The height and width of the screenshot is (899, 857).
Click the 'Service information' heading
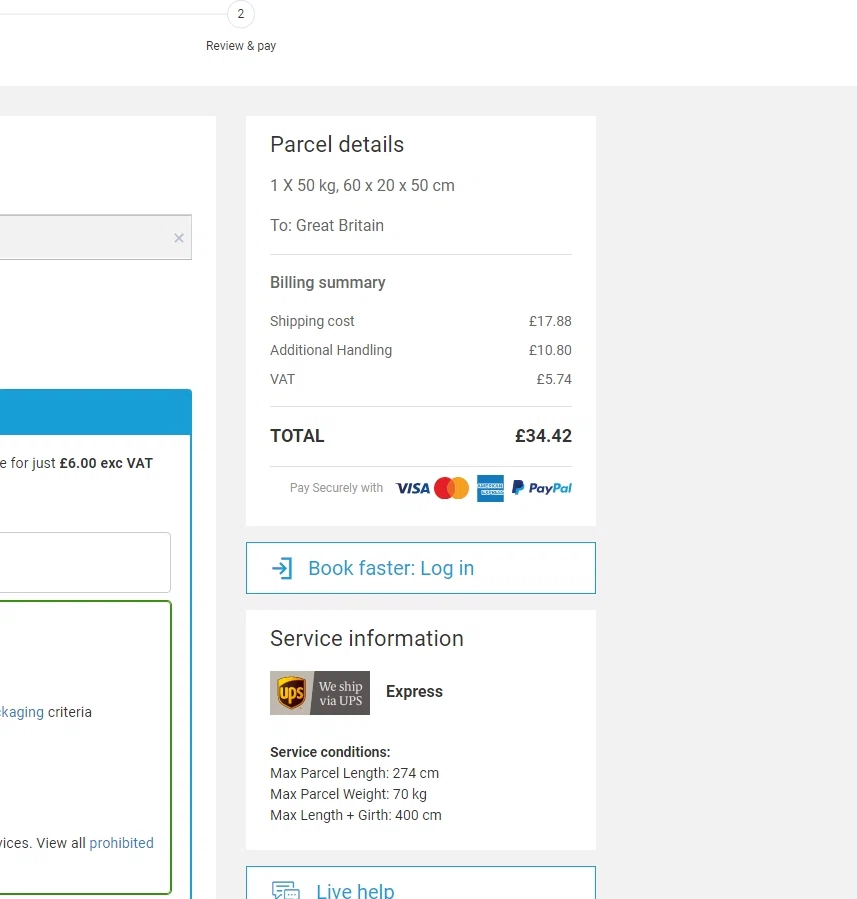coord(367,638)
